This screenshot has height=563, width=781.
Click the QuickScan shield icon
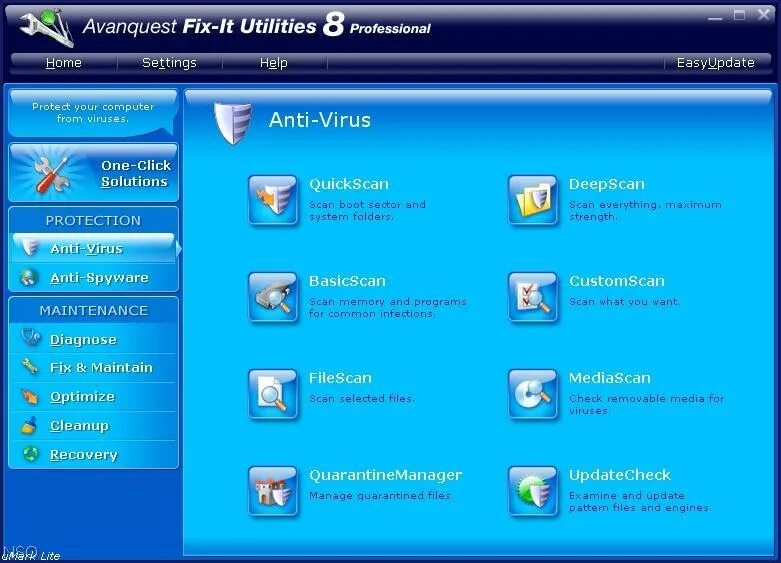tap(273, 200)
